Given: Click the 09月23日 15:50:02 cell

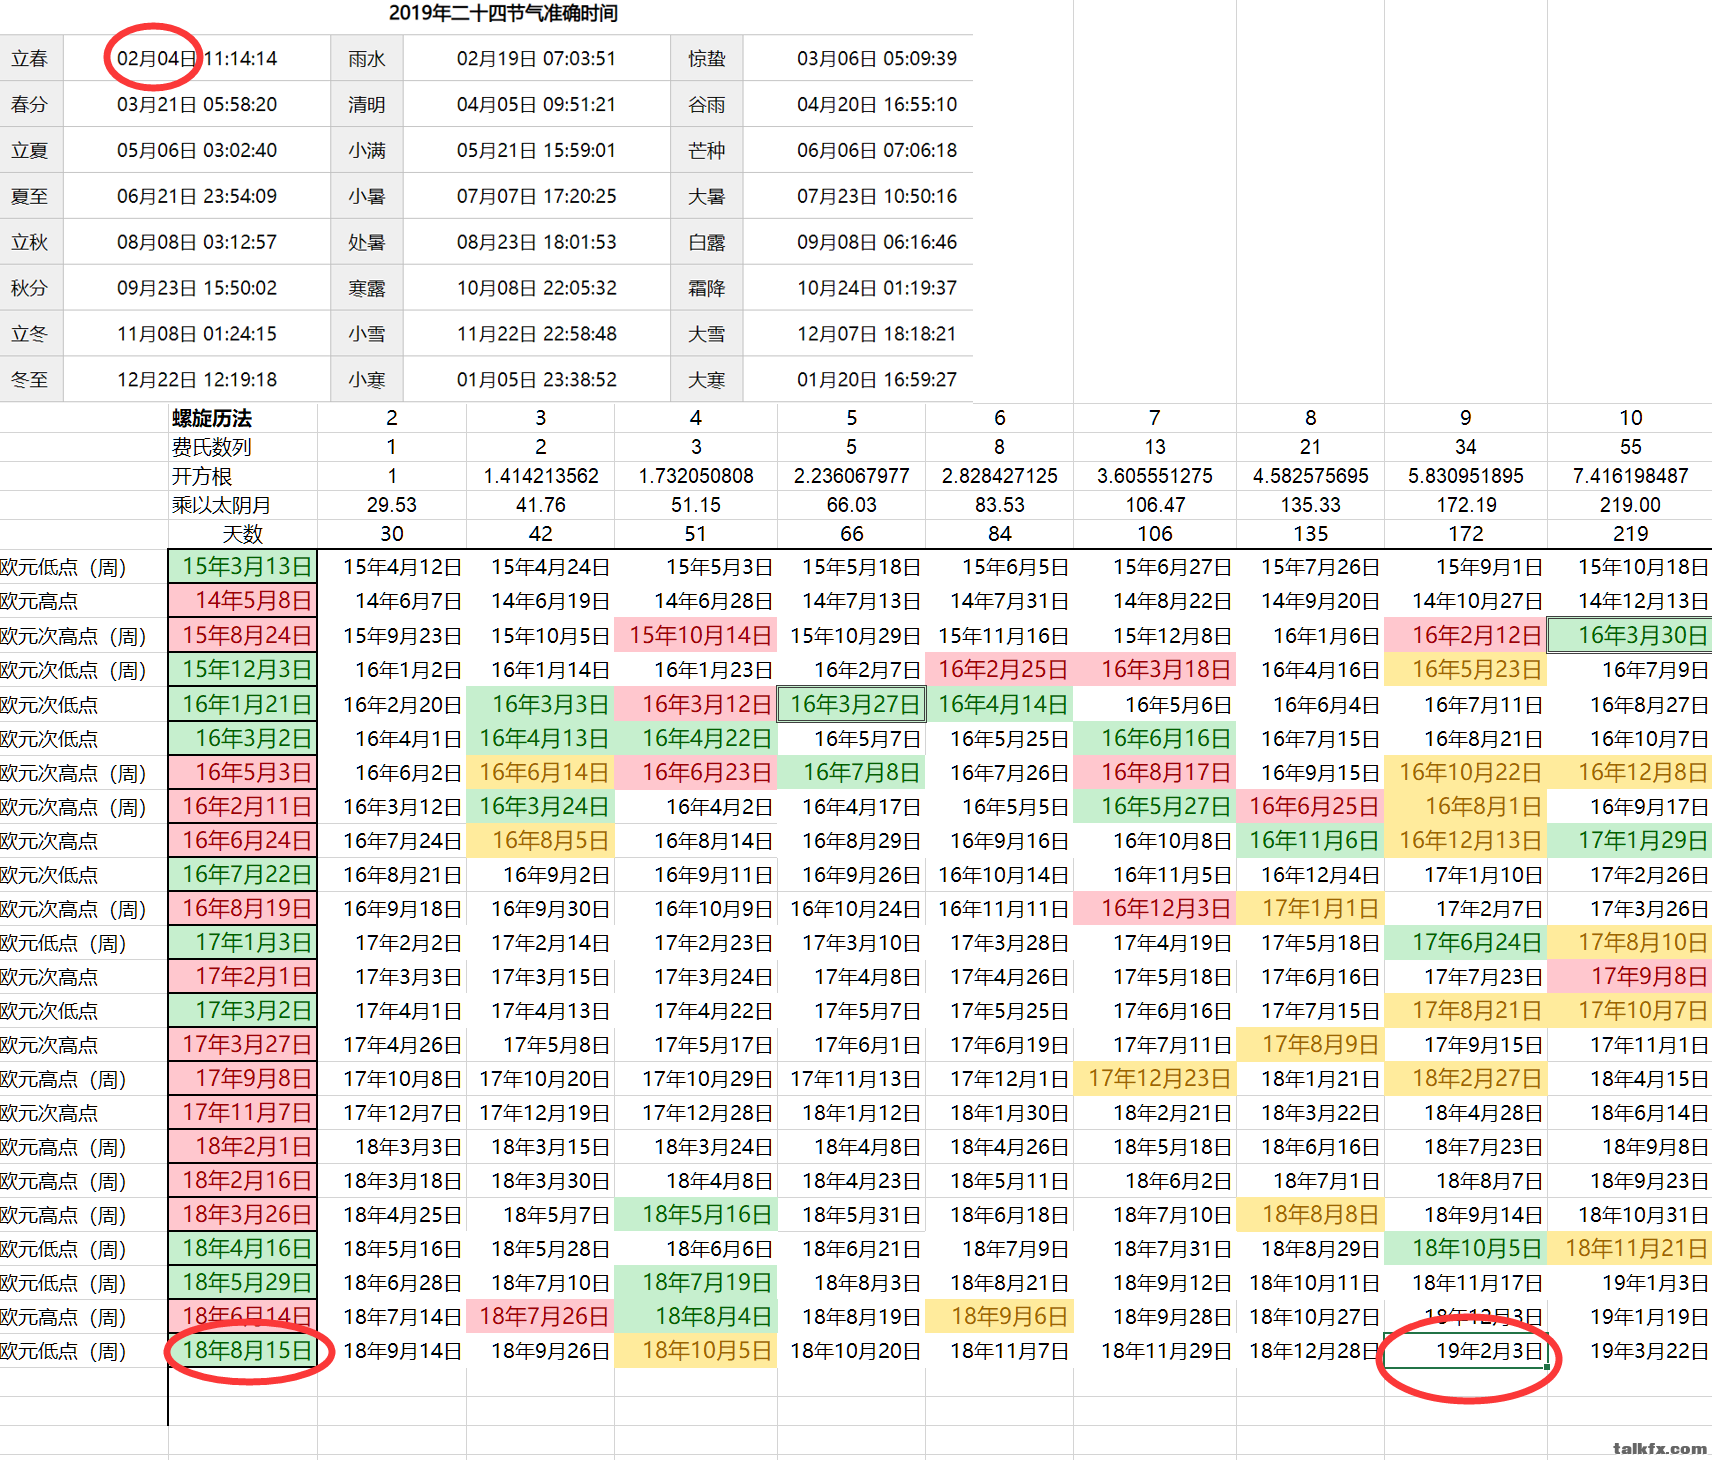Looking at the screenshot, I should [197, 288].
